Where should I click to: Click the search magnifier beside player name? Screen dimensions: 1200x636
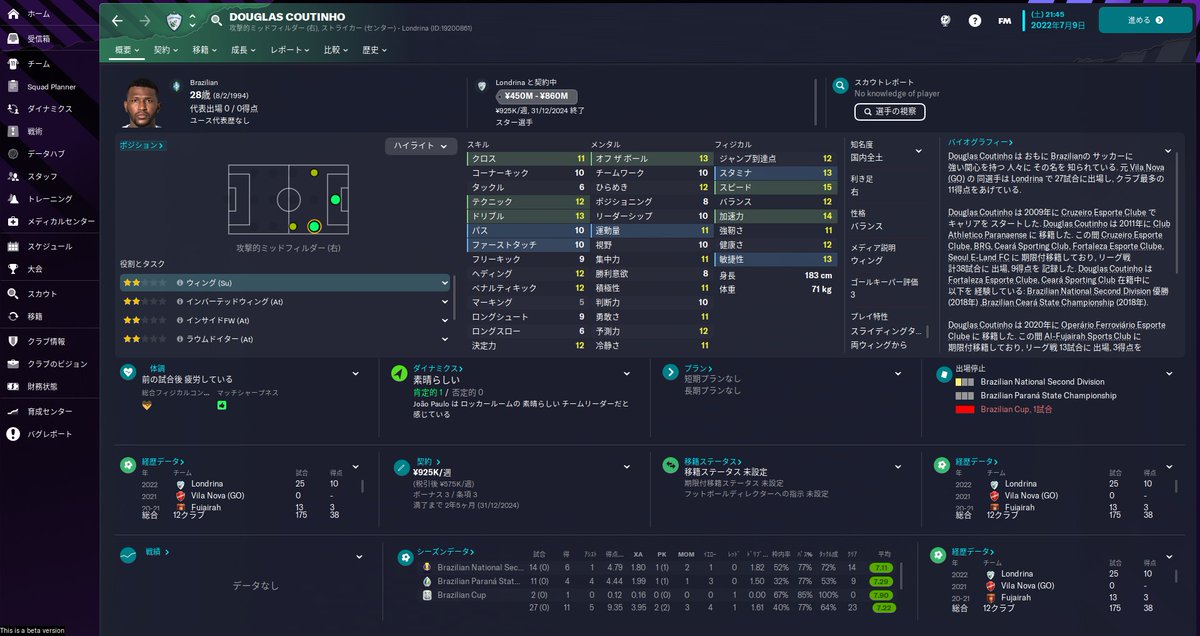(x=217, y=21)
